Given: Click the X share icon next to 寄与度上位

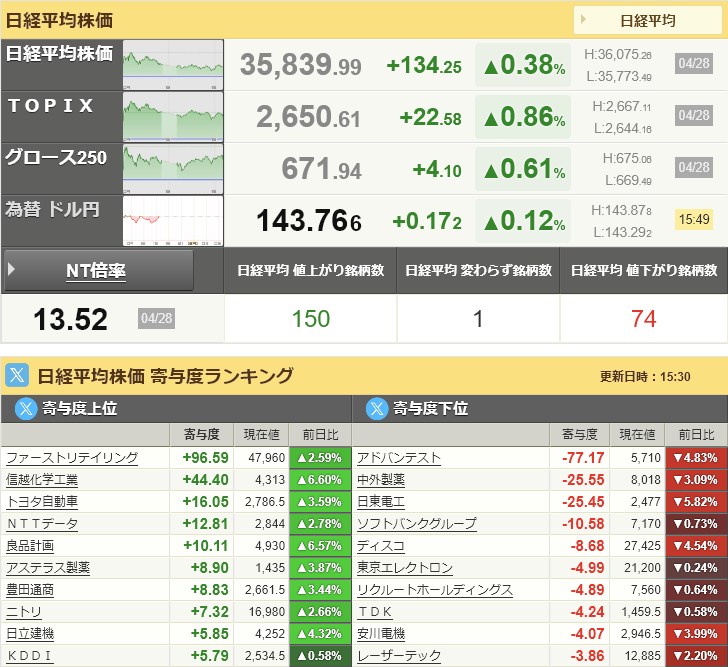Looking at the screenshot, I should click(x=26, y=408).
